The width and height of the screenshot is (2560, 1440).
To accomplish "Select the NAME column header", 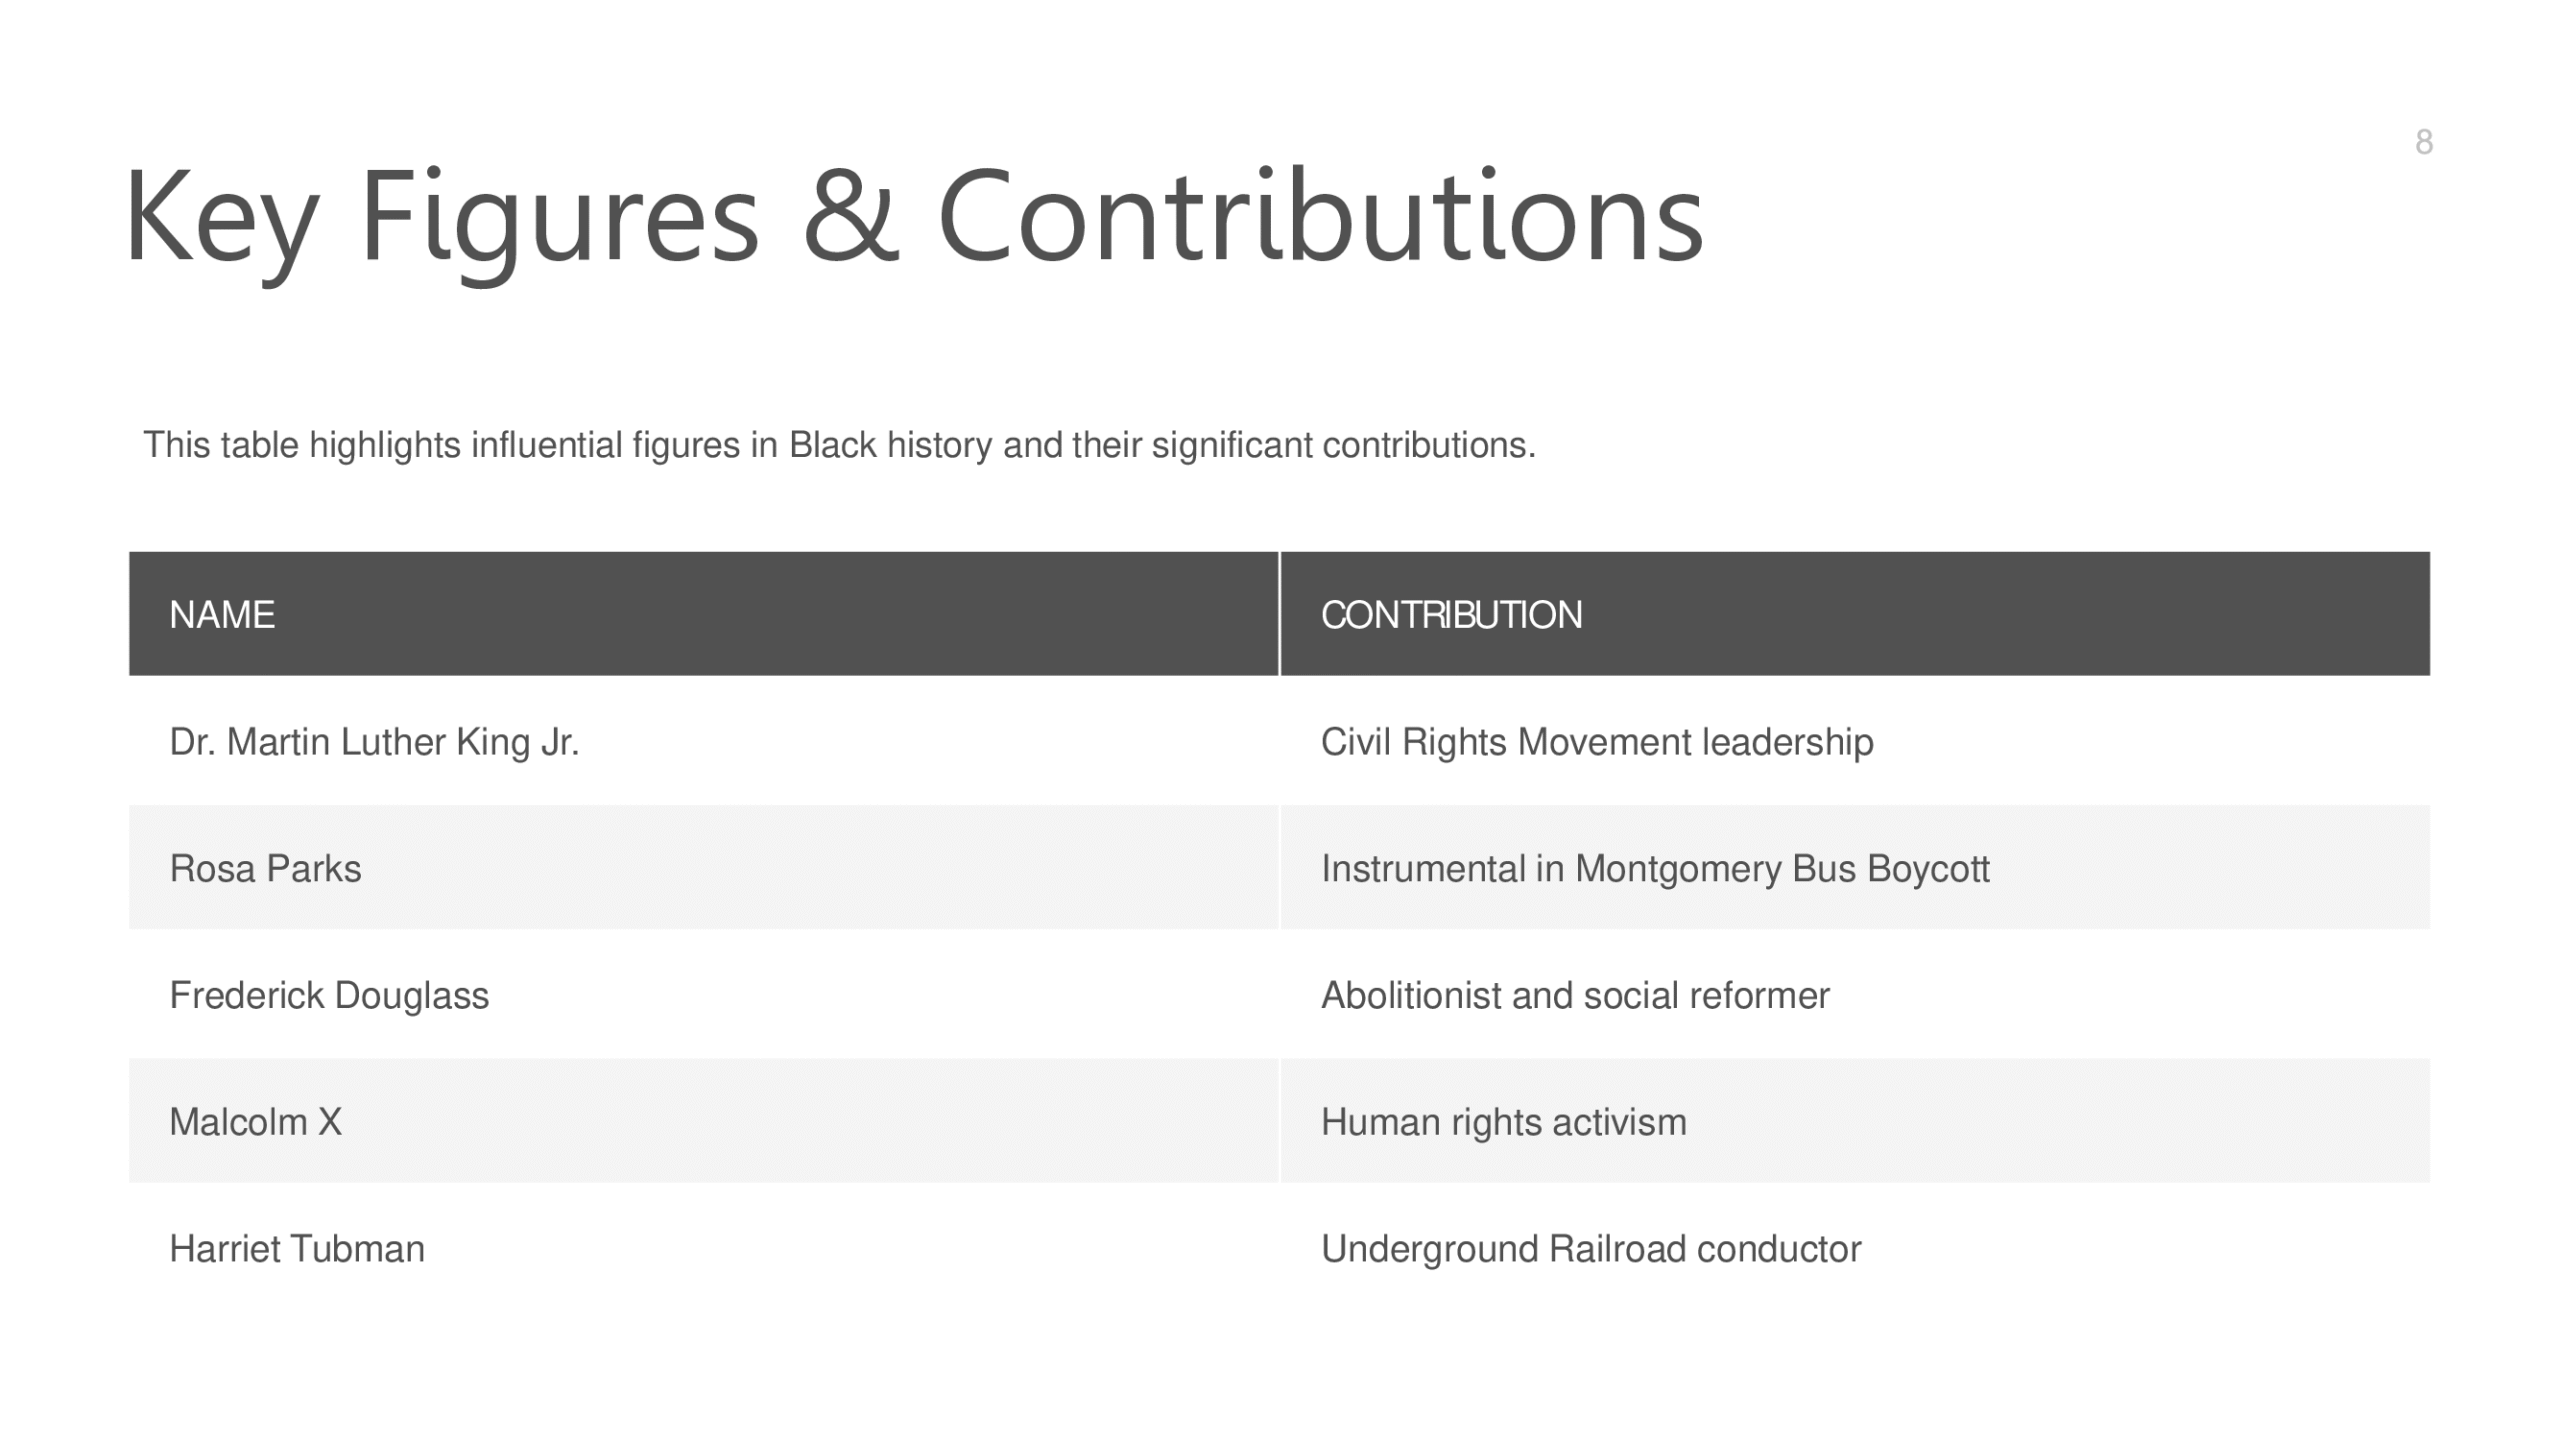I will pyautogui.click(x=222, y=614).
